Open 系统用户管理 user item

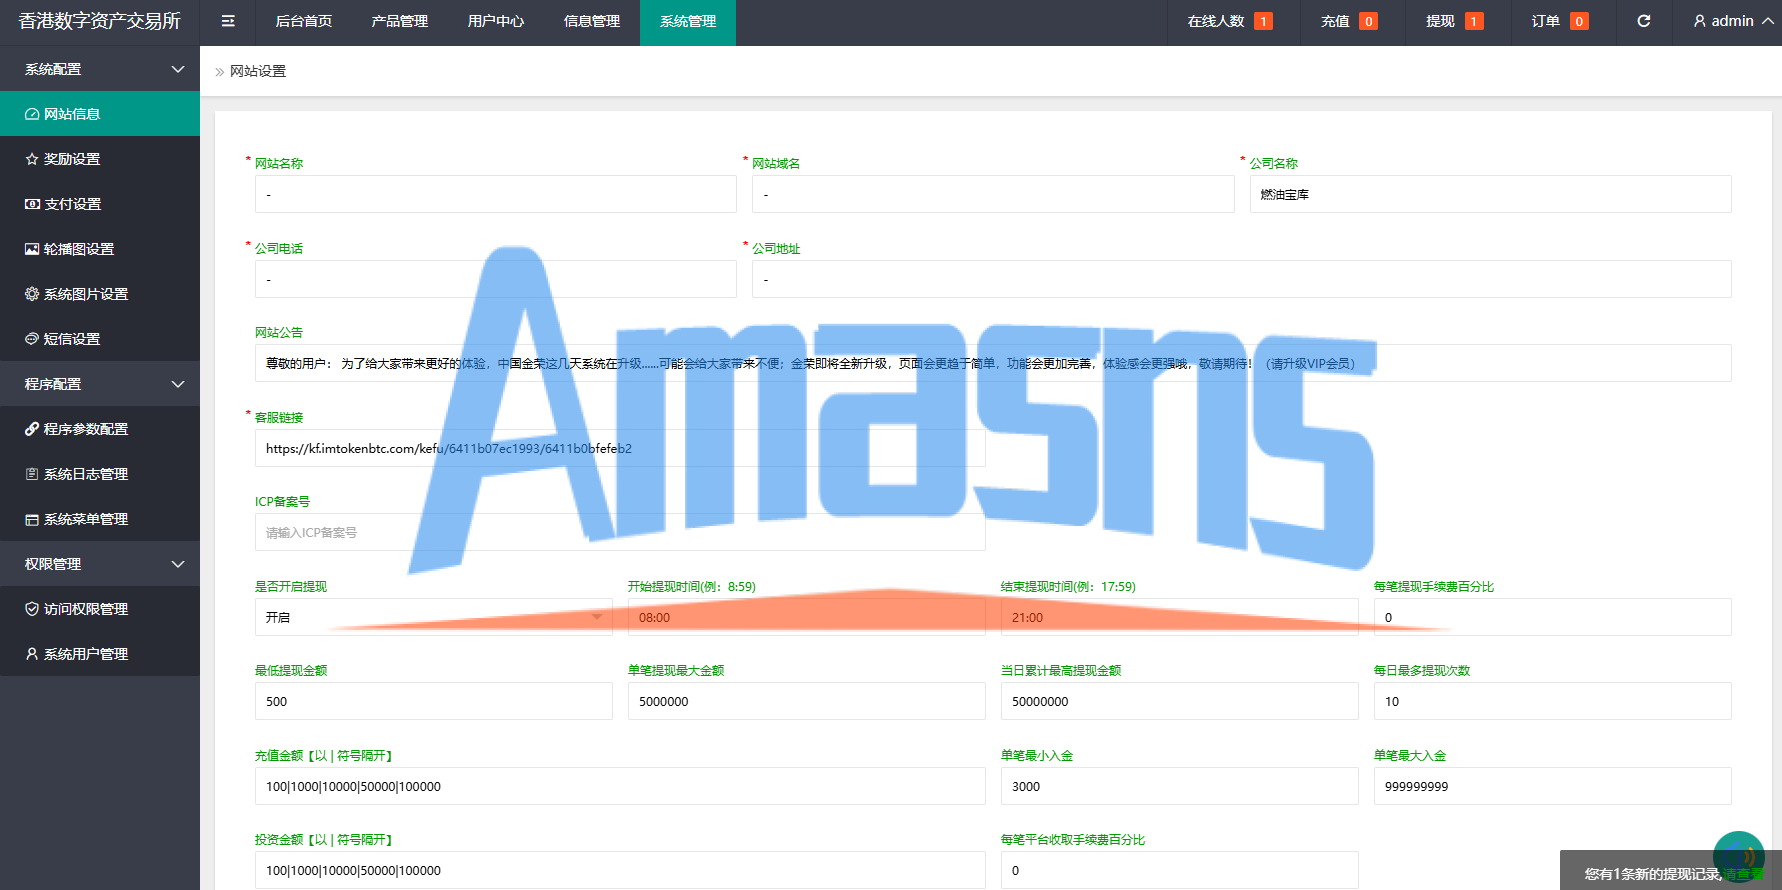(100, 654)
